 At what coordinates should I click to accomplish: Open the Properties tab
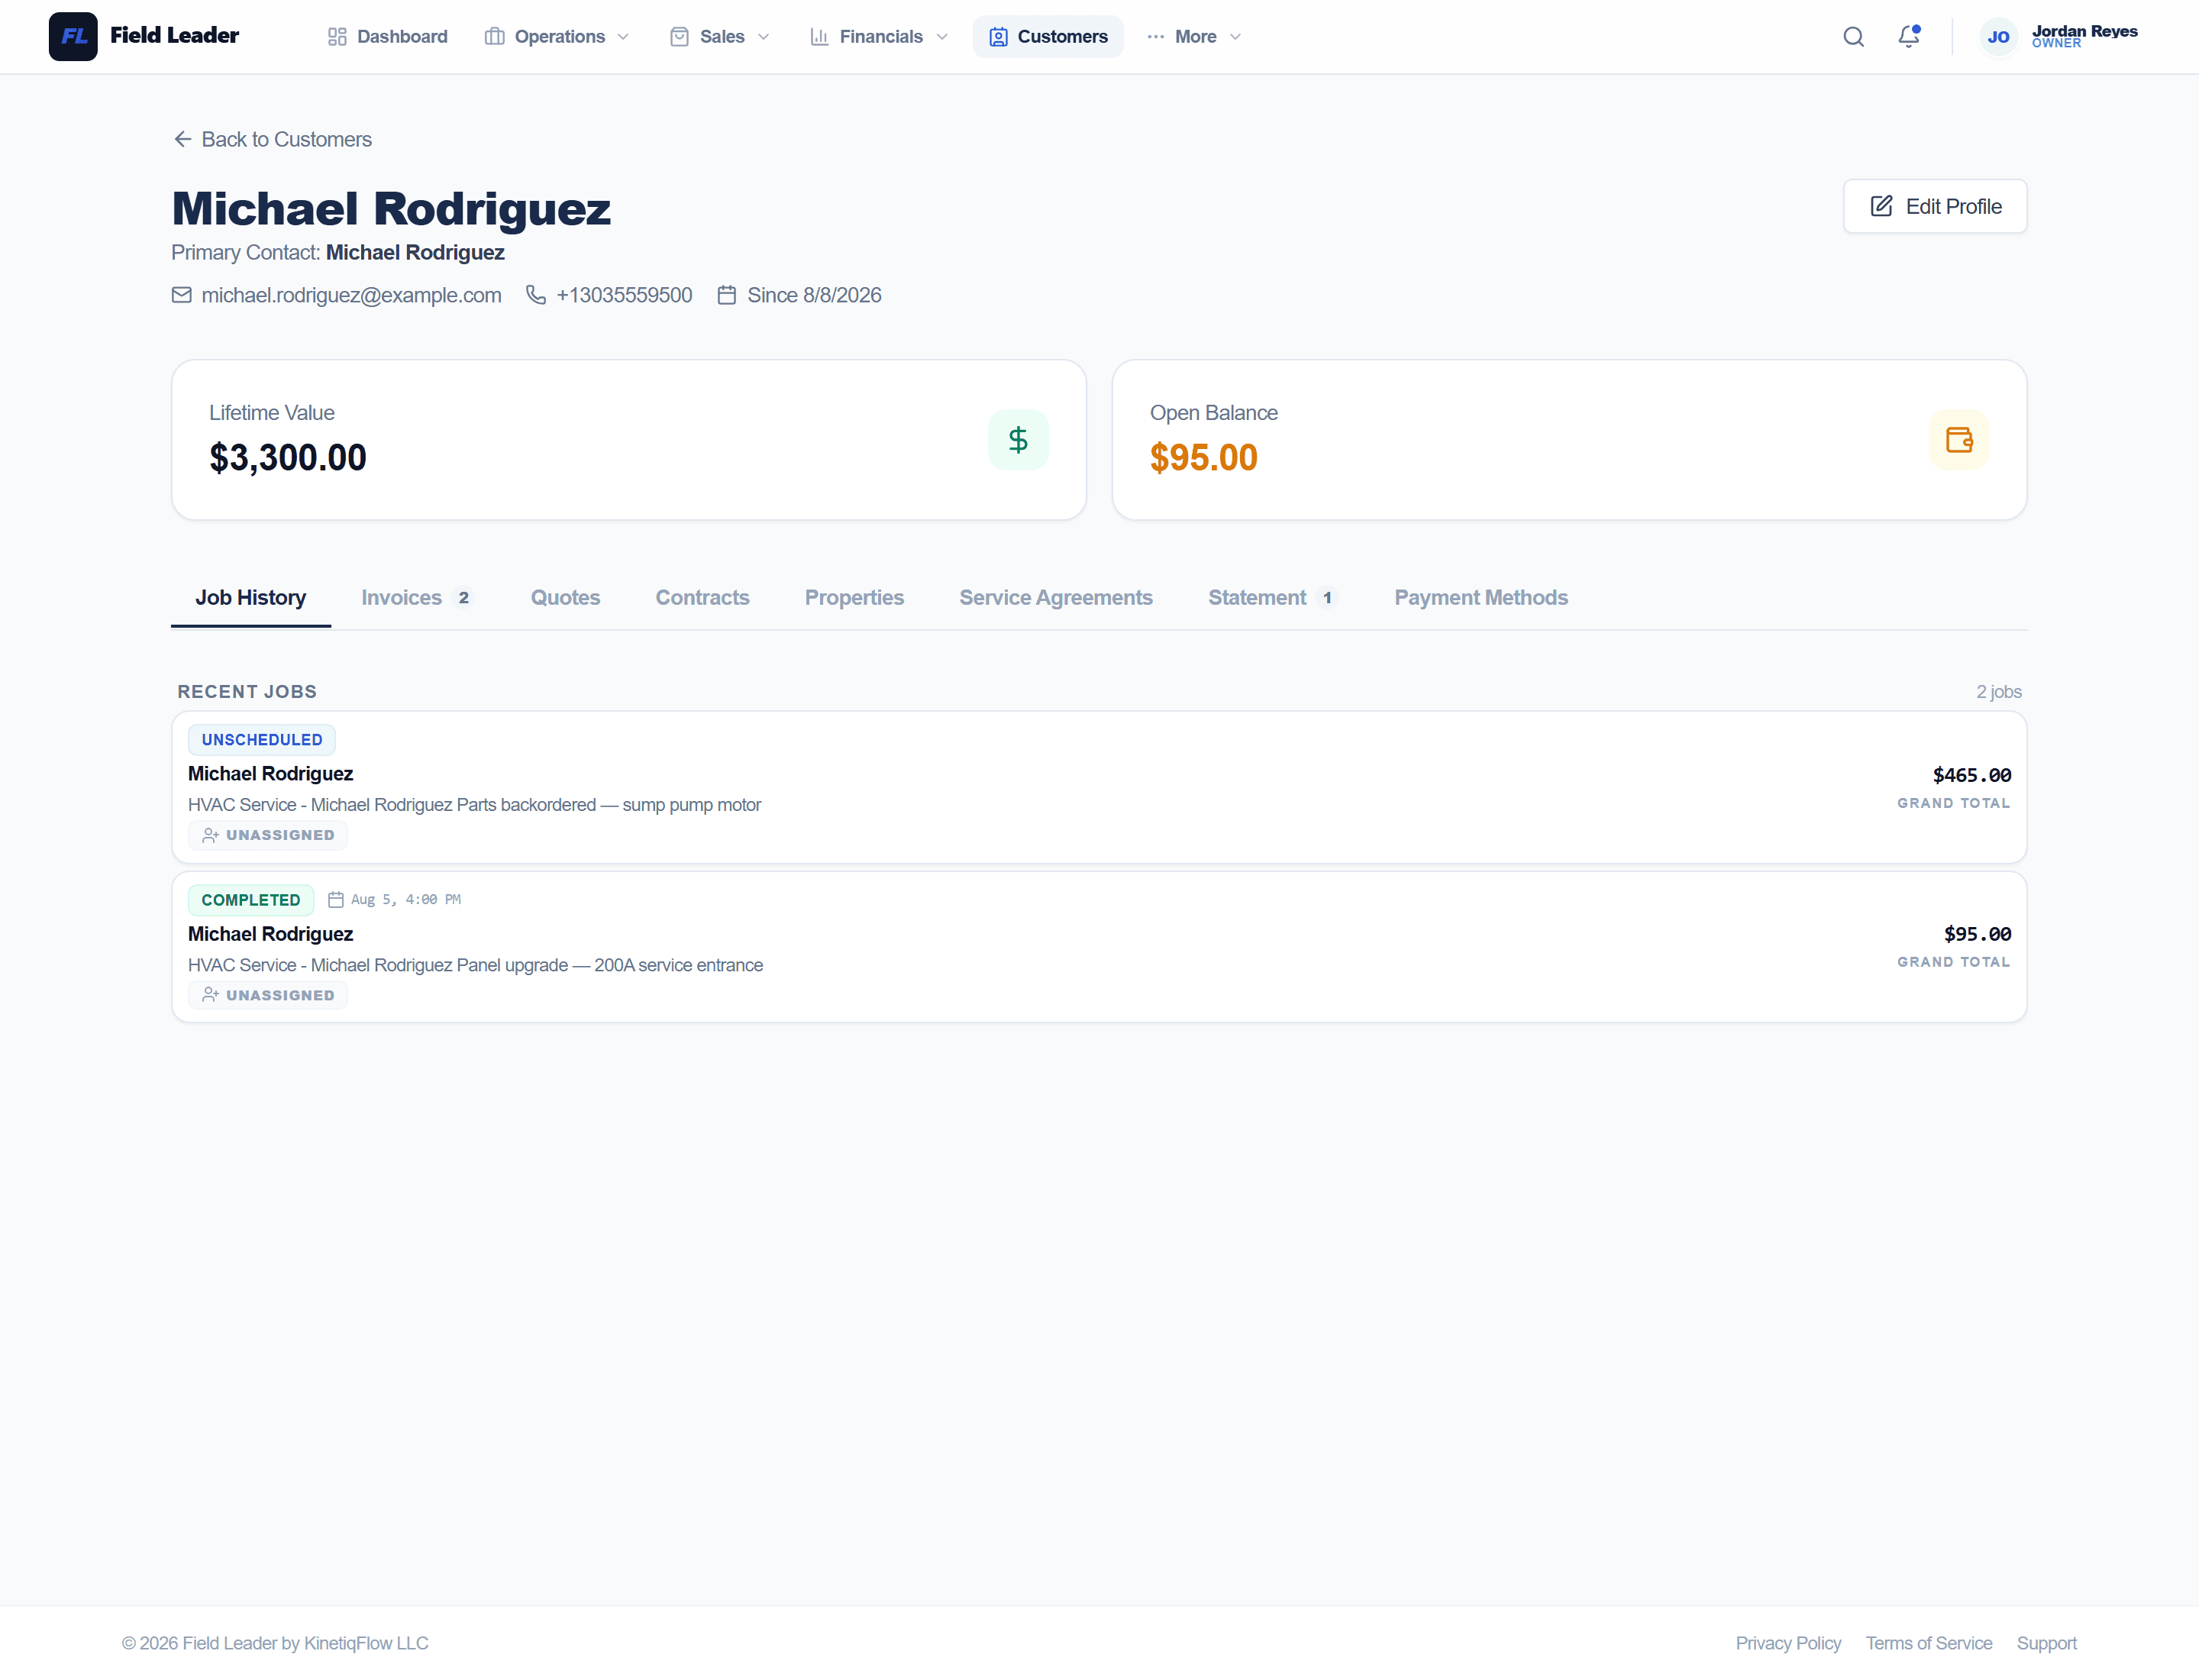click(x=854, y=598)
